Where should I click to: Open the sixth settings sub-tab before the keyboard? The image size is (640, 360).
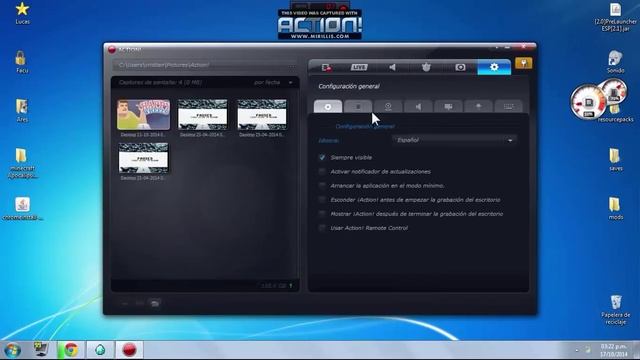click(x=478, y=107)
